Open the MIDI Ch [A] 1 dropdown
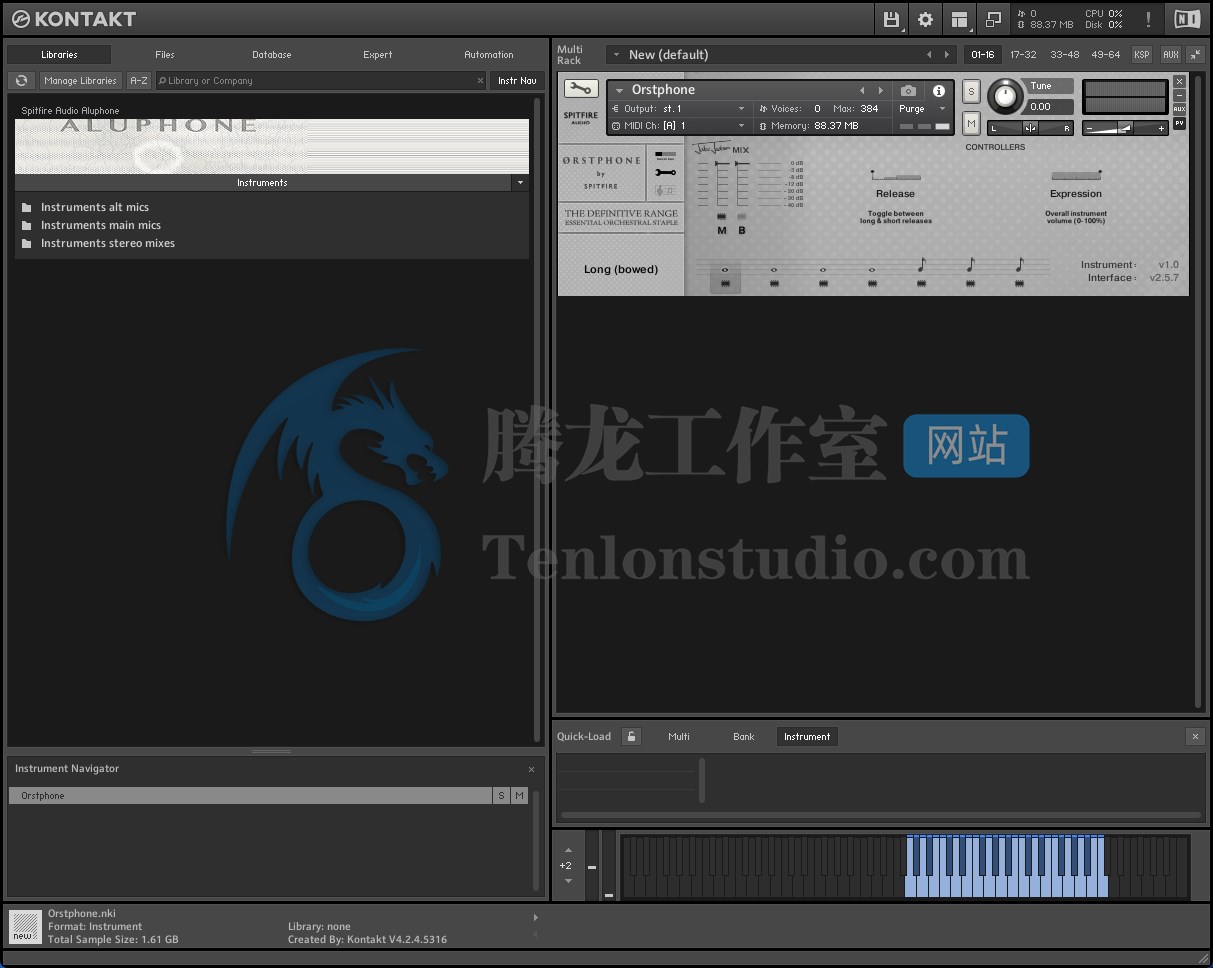 coord(679,126)
